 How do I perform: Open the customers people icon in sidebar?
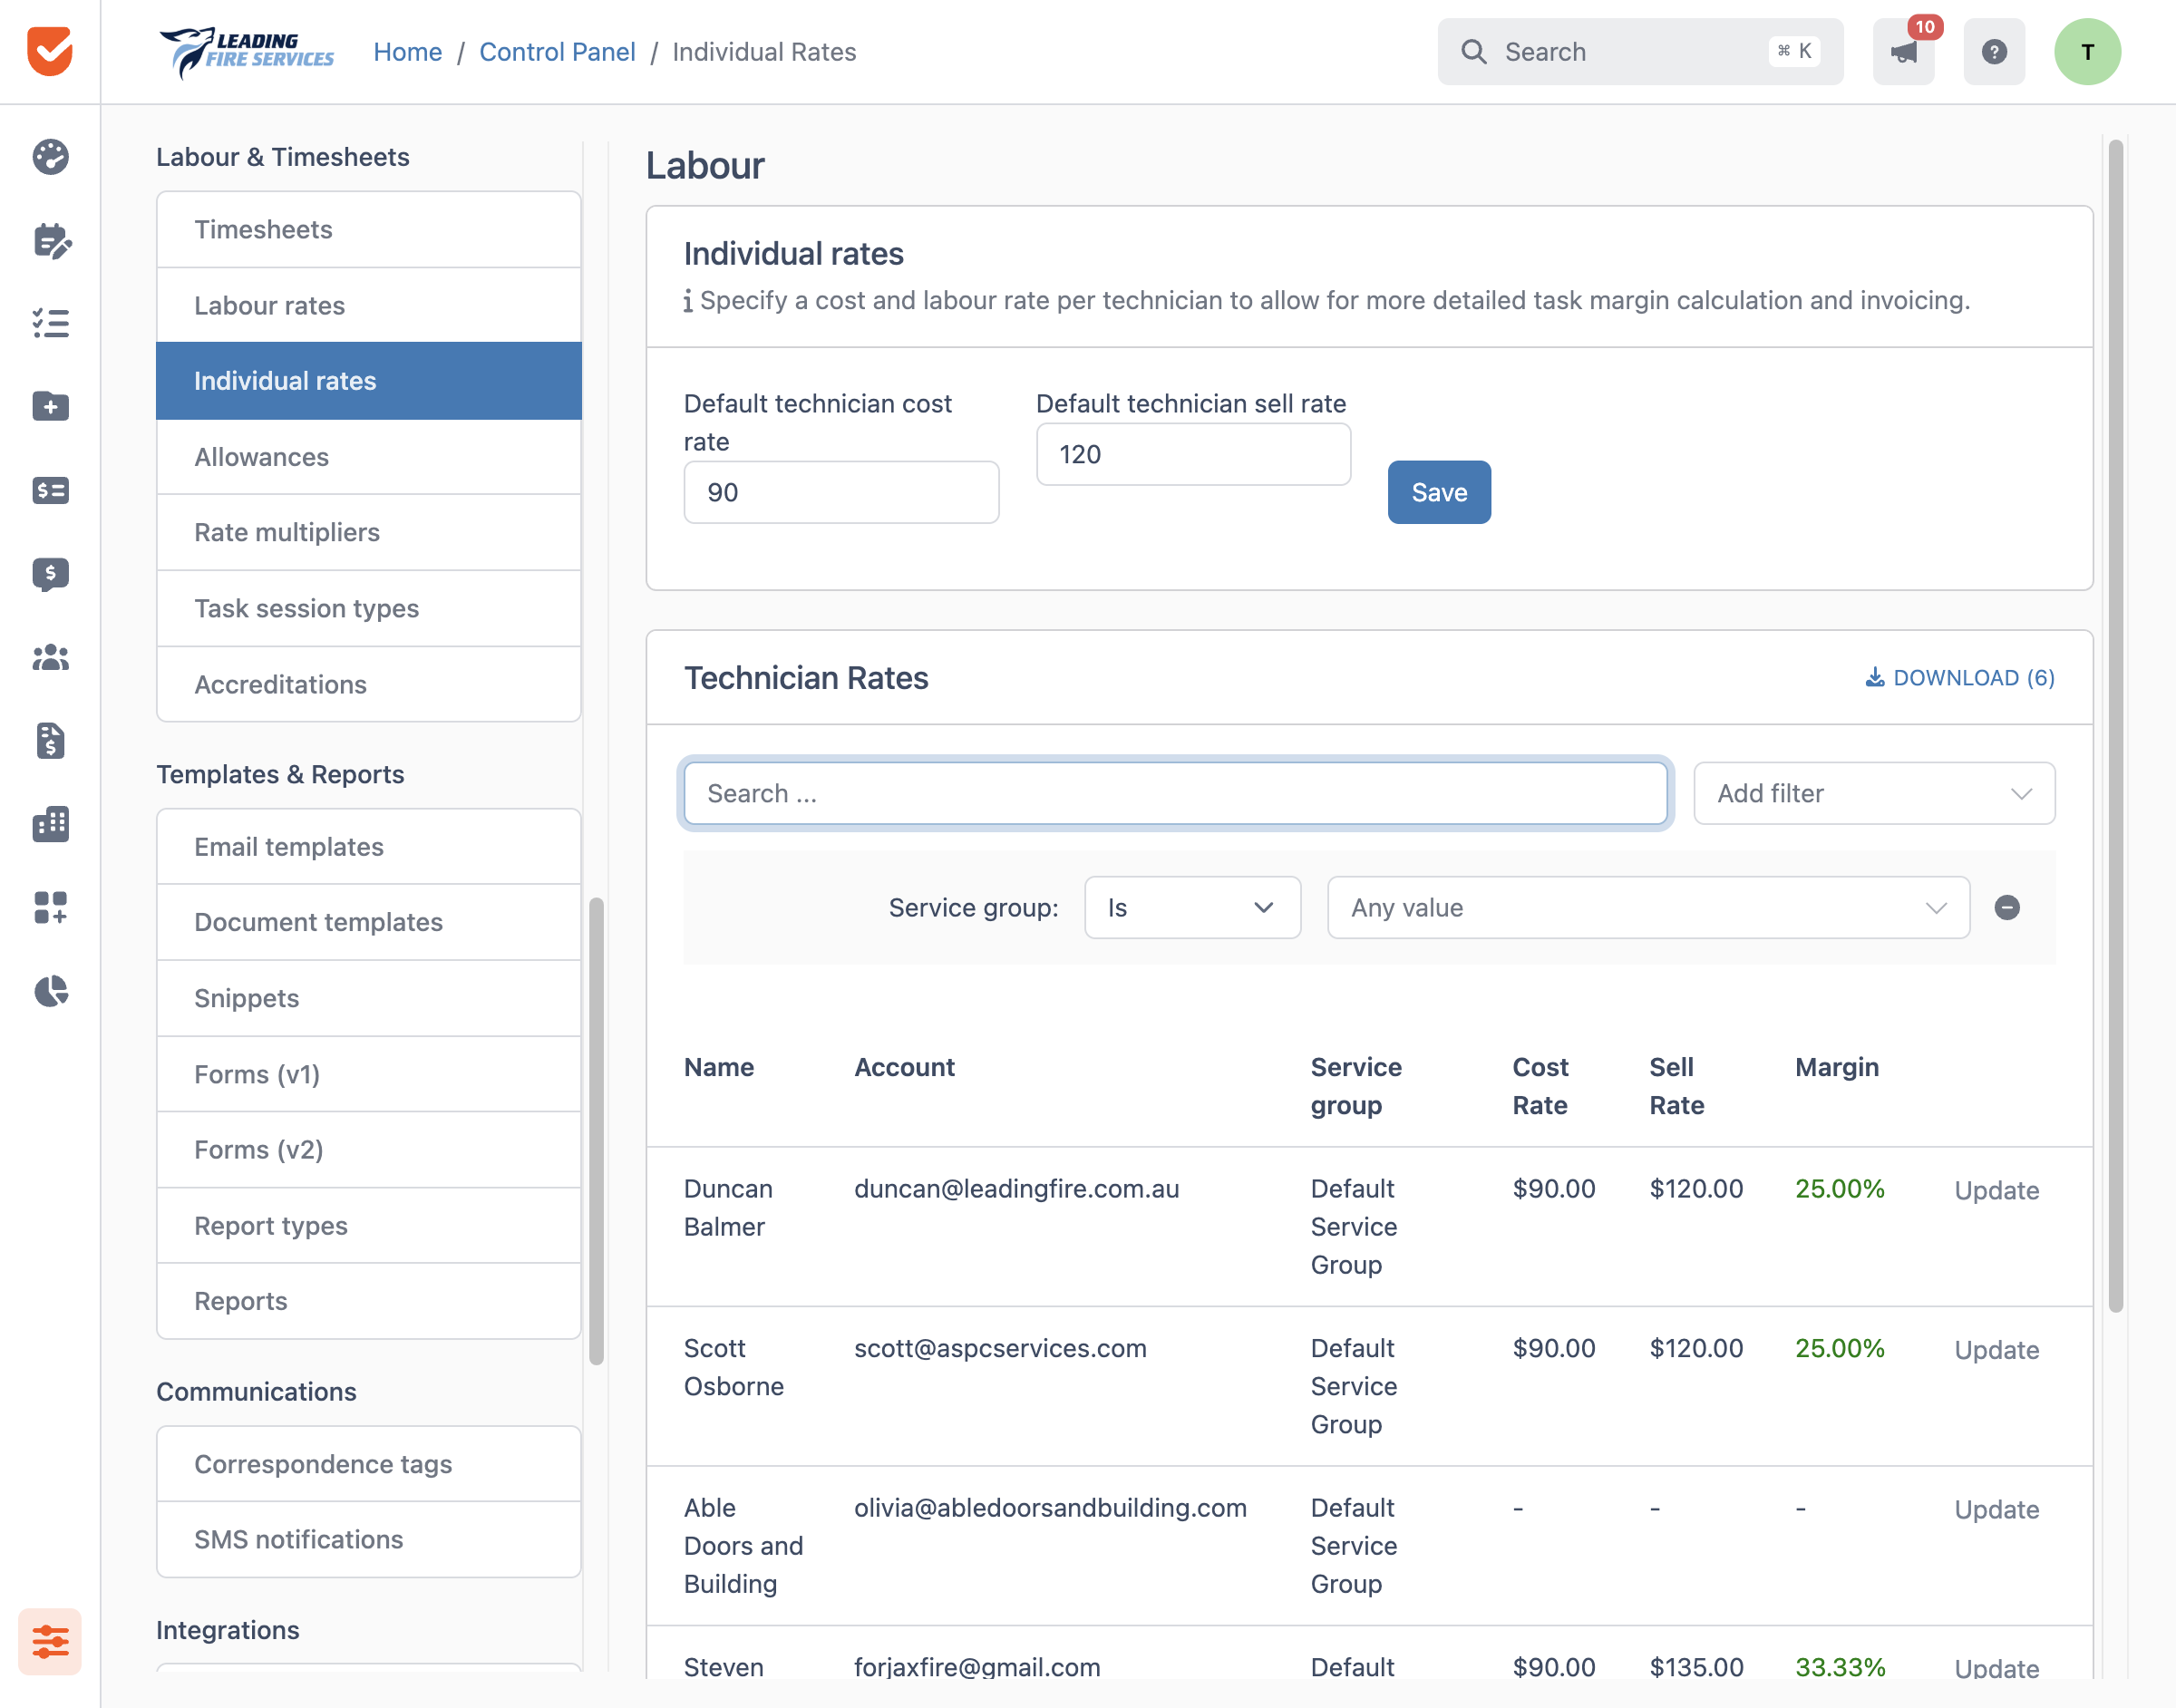50,657
